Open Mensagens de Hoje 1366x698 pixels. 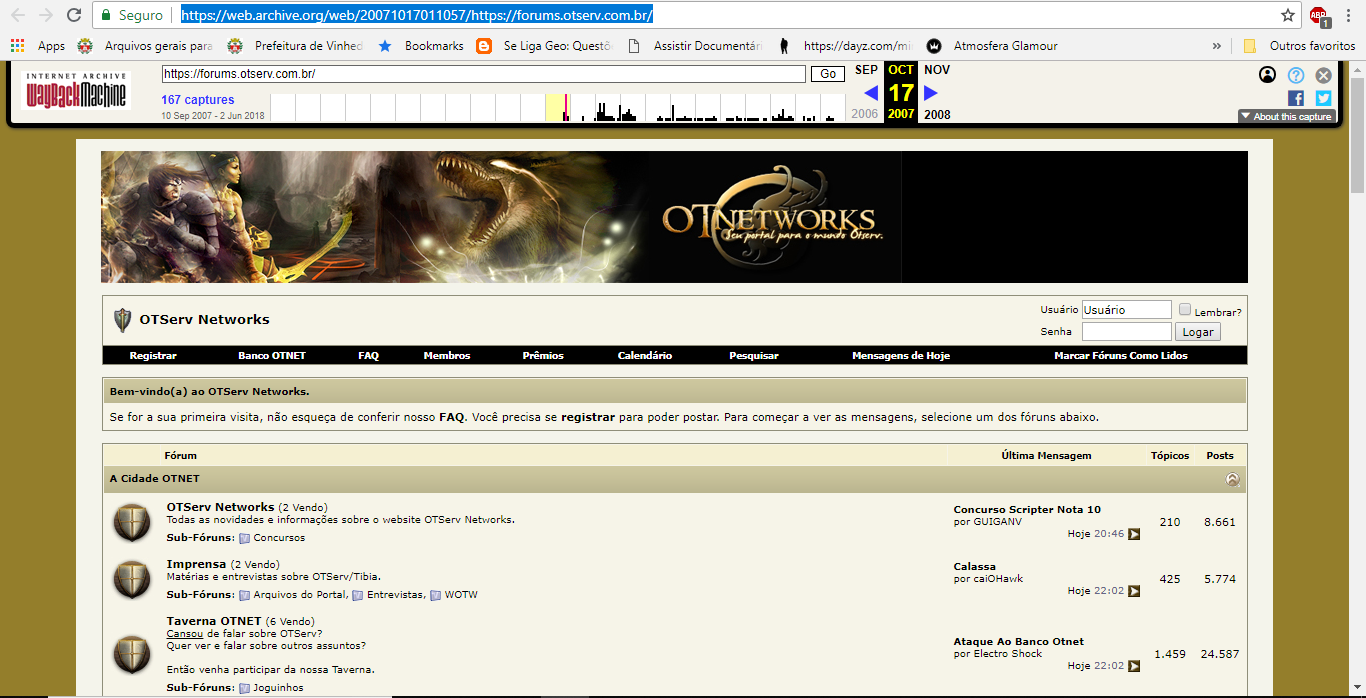click(901, 356)
